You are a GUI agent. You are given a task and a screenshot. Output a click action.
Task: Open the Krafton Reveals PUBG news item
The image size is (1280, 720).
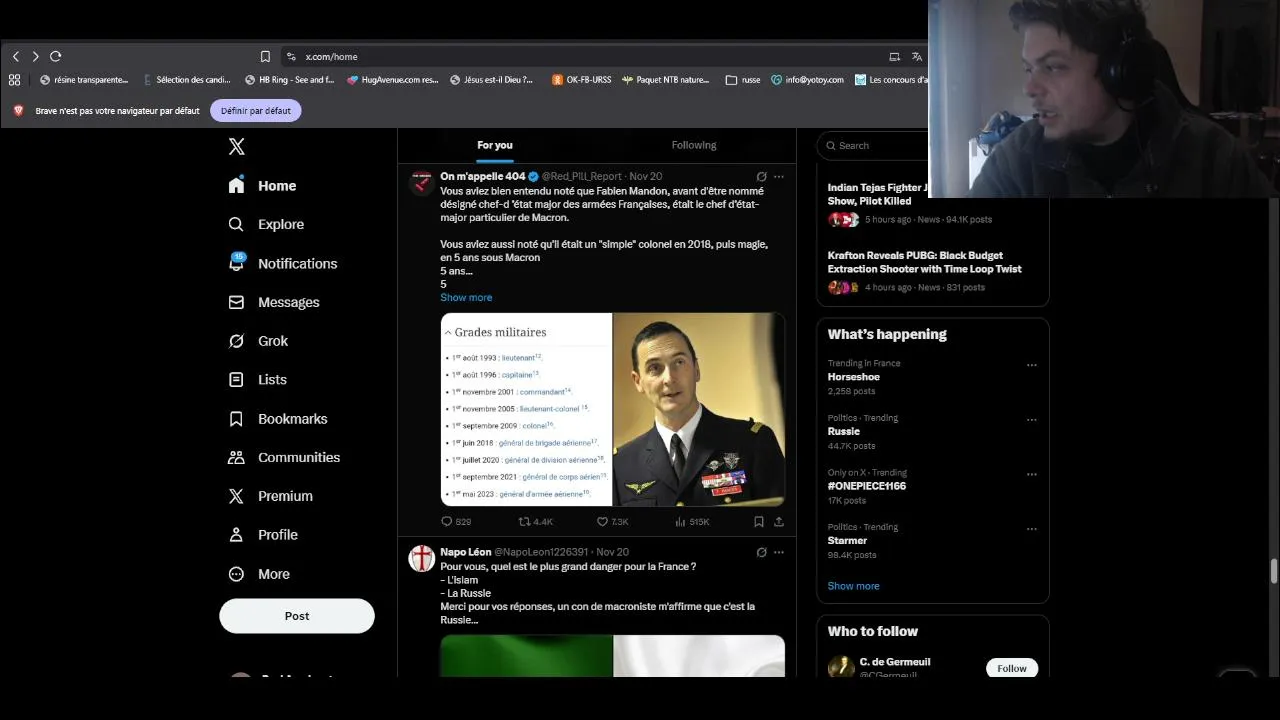click(933, 271)
